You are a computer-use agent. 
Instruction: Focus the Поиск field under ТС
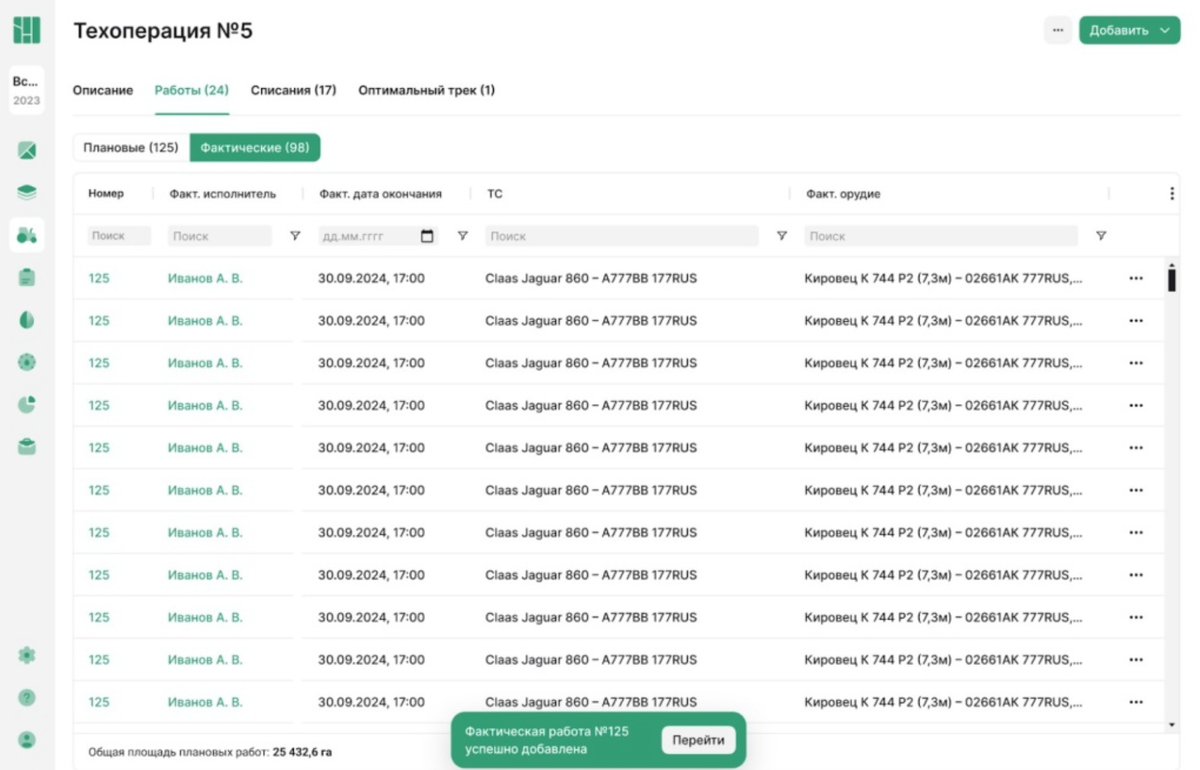click(622, 236)
